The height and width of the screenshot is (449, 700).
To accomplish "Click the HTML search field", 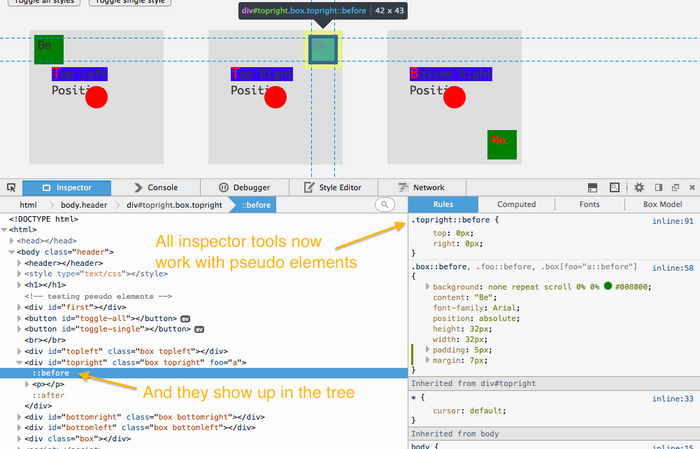I will point(384,204).
